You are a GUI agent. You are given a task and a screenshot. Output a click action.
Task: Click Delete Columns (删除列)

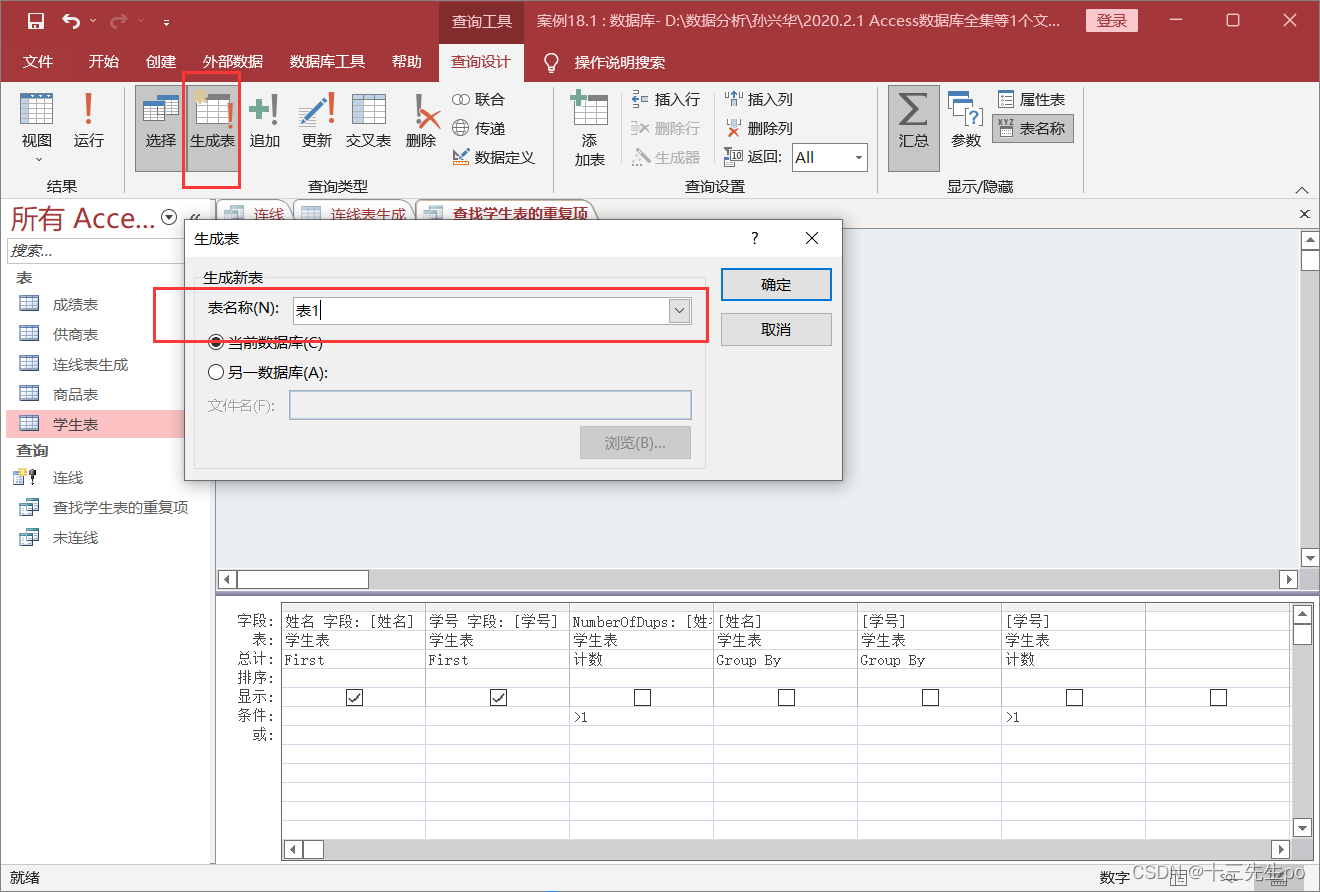click(x=759, y=128)
